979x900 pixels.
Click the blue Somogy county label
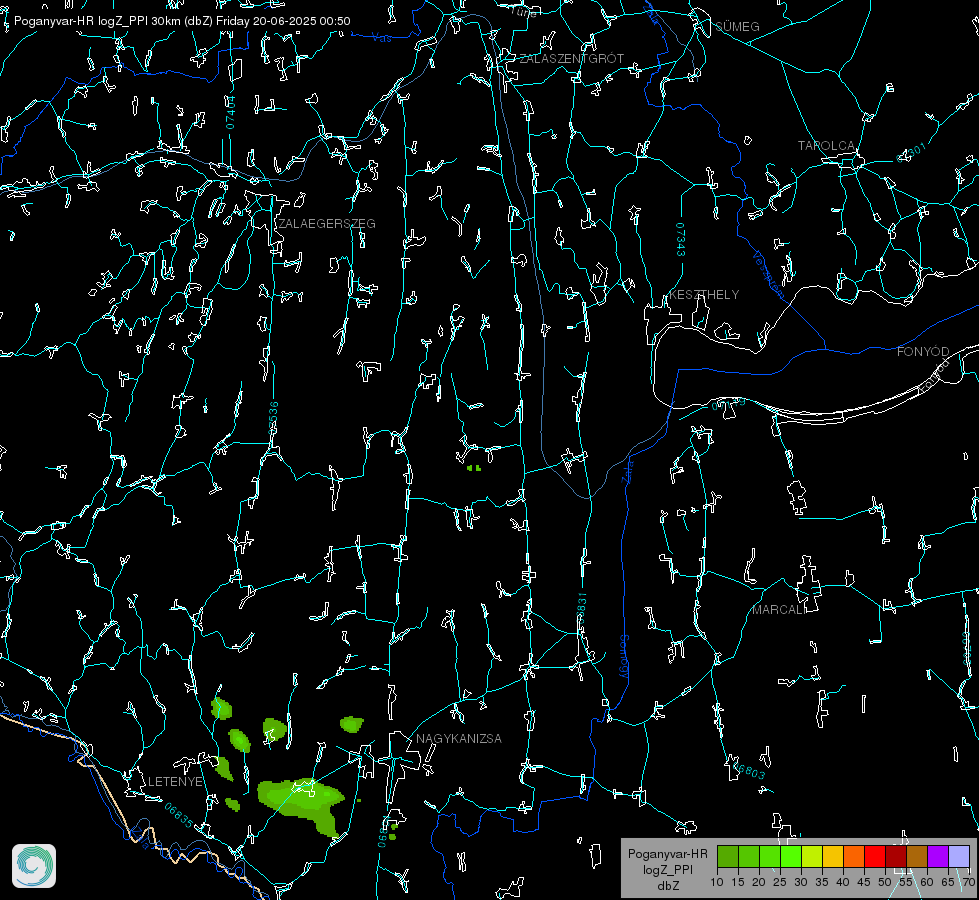coord(624,657)
